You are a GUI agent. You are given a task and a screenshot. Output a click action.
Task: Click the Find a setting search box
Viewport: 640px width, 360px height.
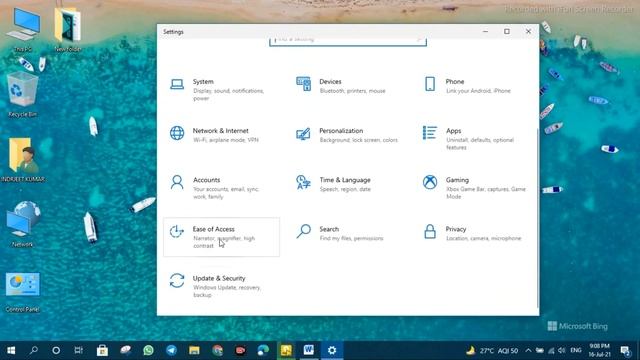click(348, 42)
